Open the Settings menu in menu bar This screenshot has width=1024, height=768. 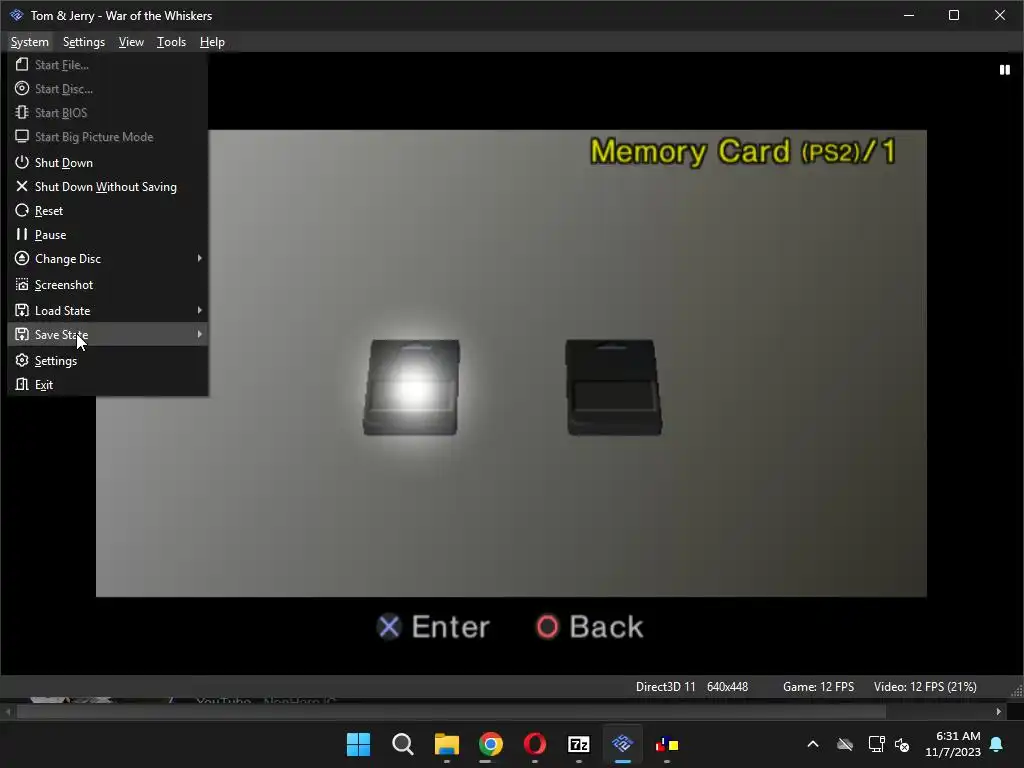tap(84, 42)
